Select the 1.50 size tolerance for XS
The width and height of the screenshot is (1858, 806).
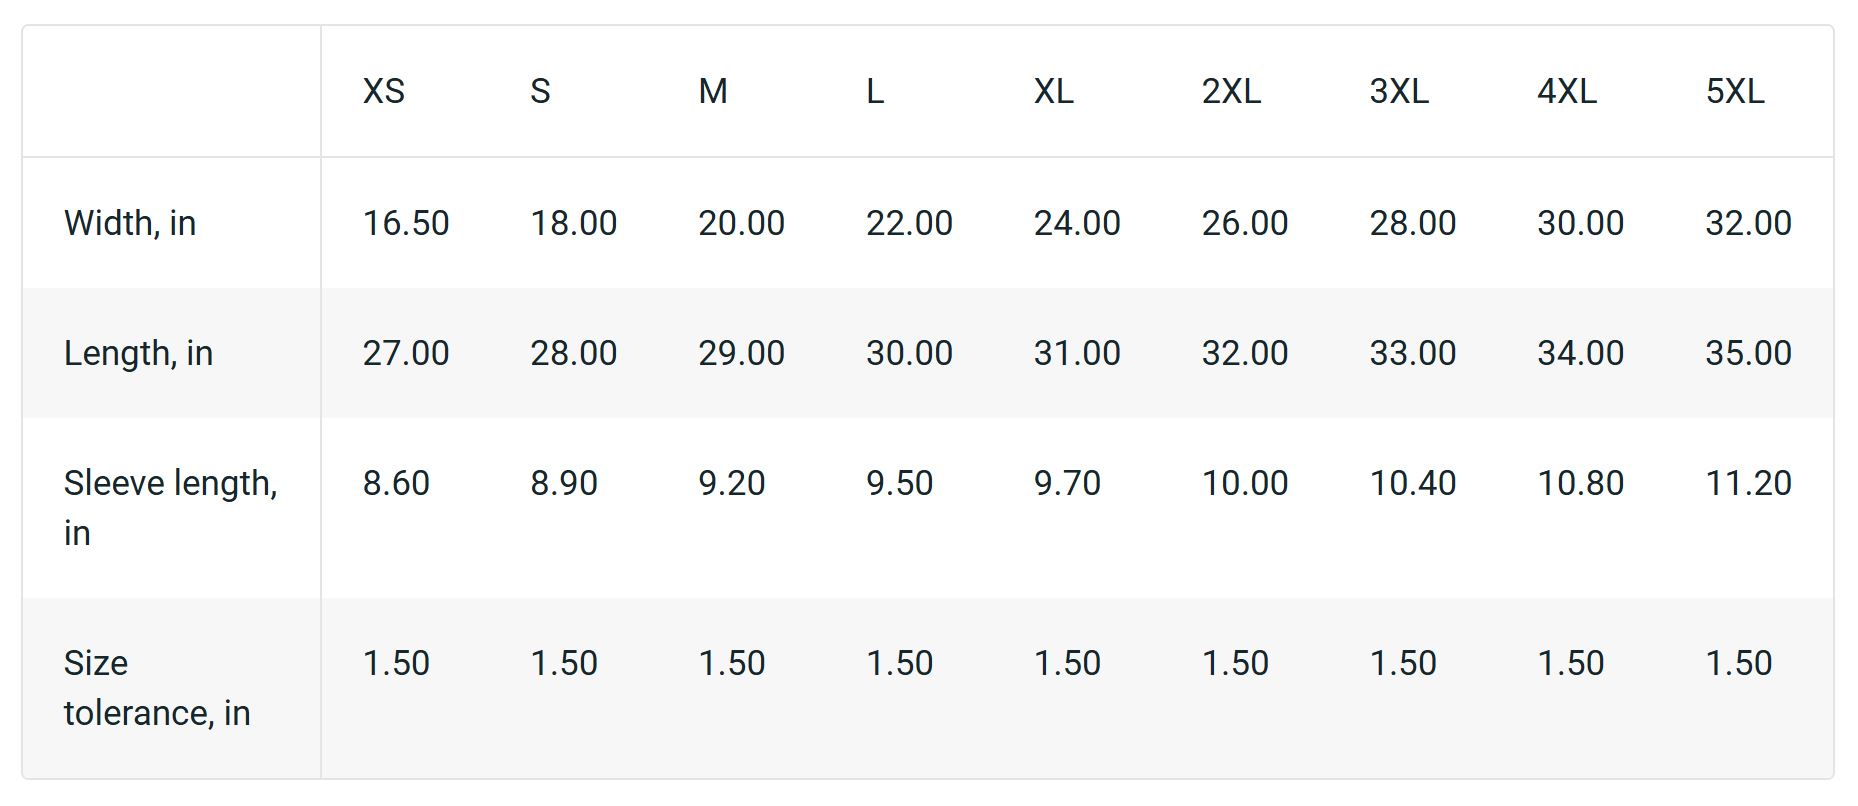396,663
